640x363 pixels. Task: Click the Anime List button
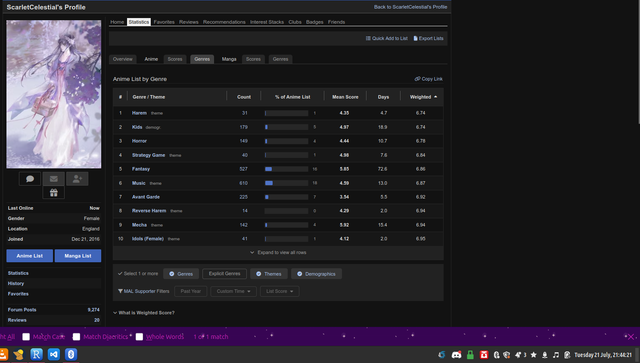click(x=29, y=256)
